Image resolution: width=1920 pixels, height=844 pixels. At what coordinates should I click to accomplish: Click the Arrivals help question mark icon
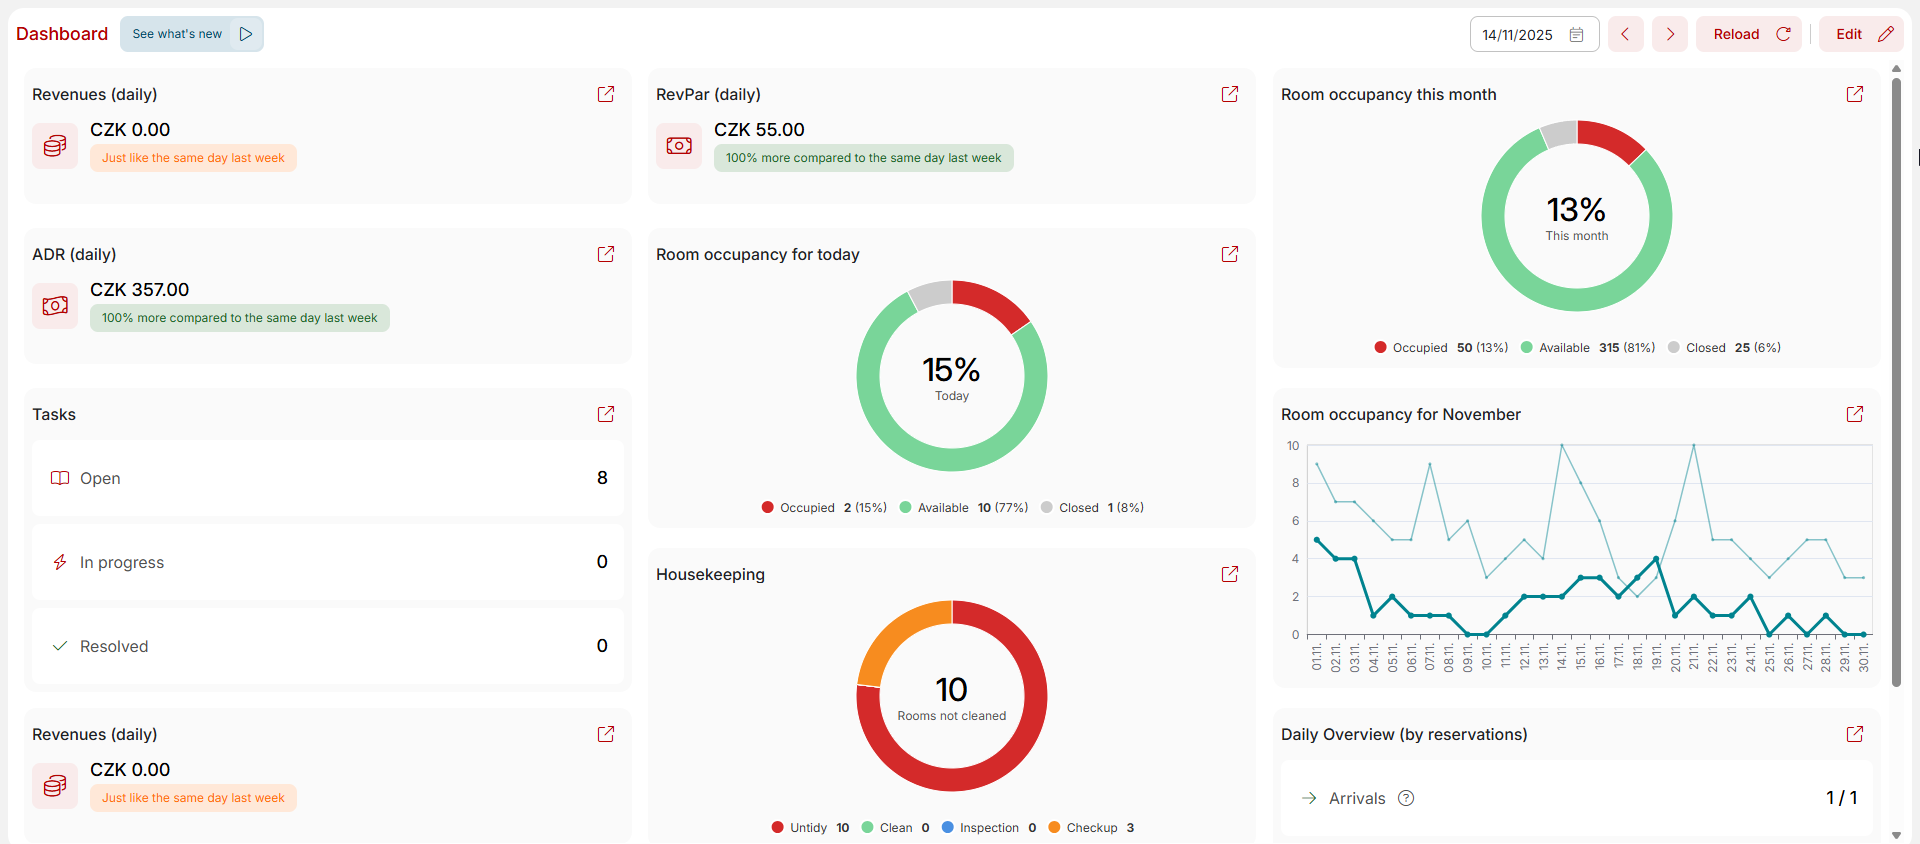pos(1406,798)
